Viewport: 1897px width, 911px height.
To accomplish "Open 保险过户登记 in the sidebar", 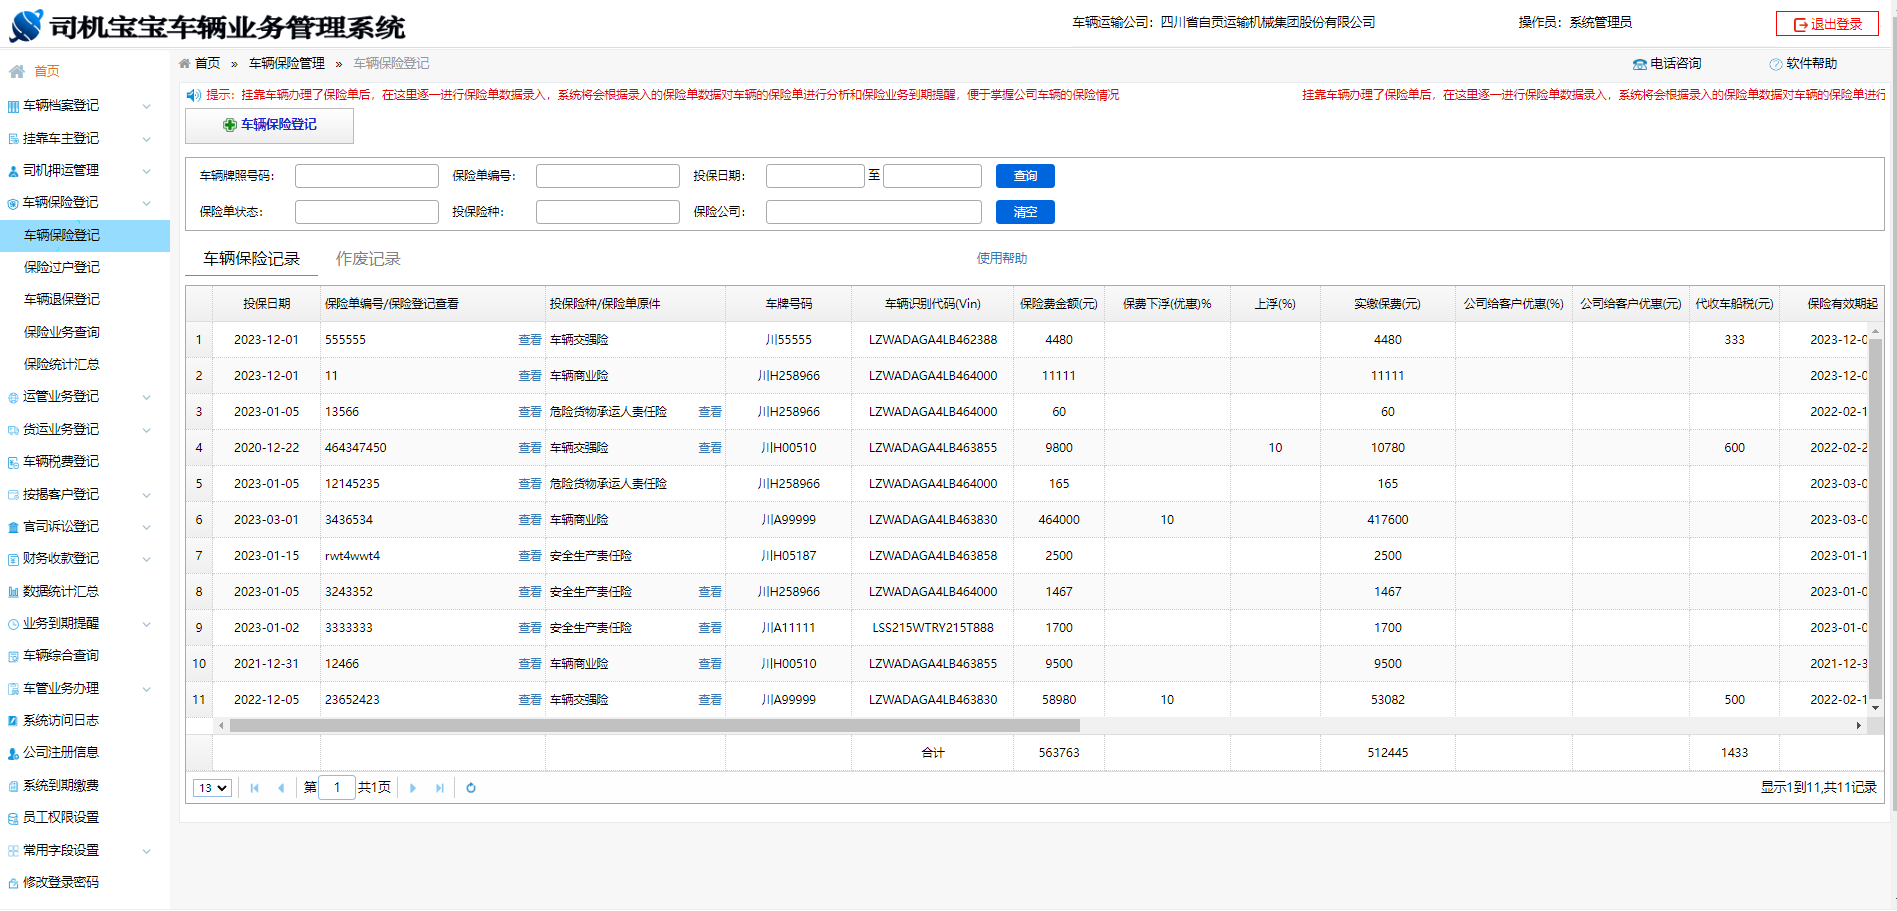I will pyautogui.click(x=62, y=267).
